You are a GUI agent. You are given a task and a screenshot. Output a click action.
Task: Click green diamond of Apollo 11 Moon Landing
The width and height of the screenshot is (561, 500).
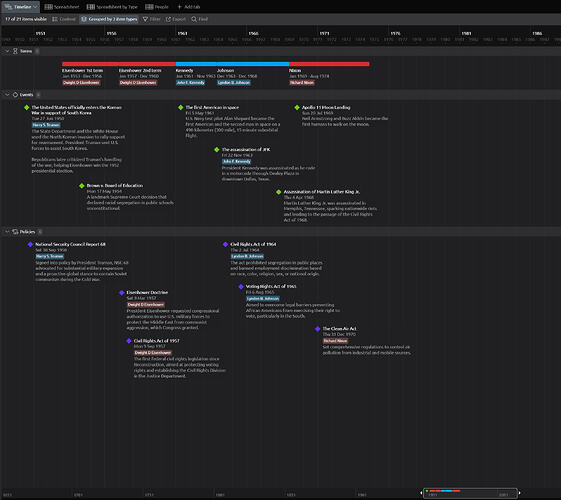point(297,107)
